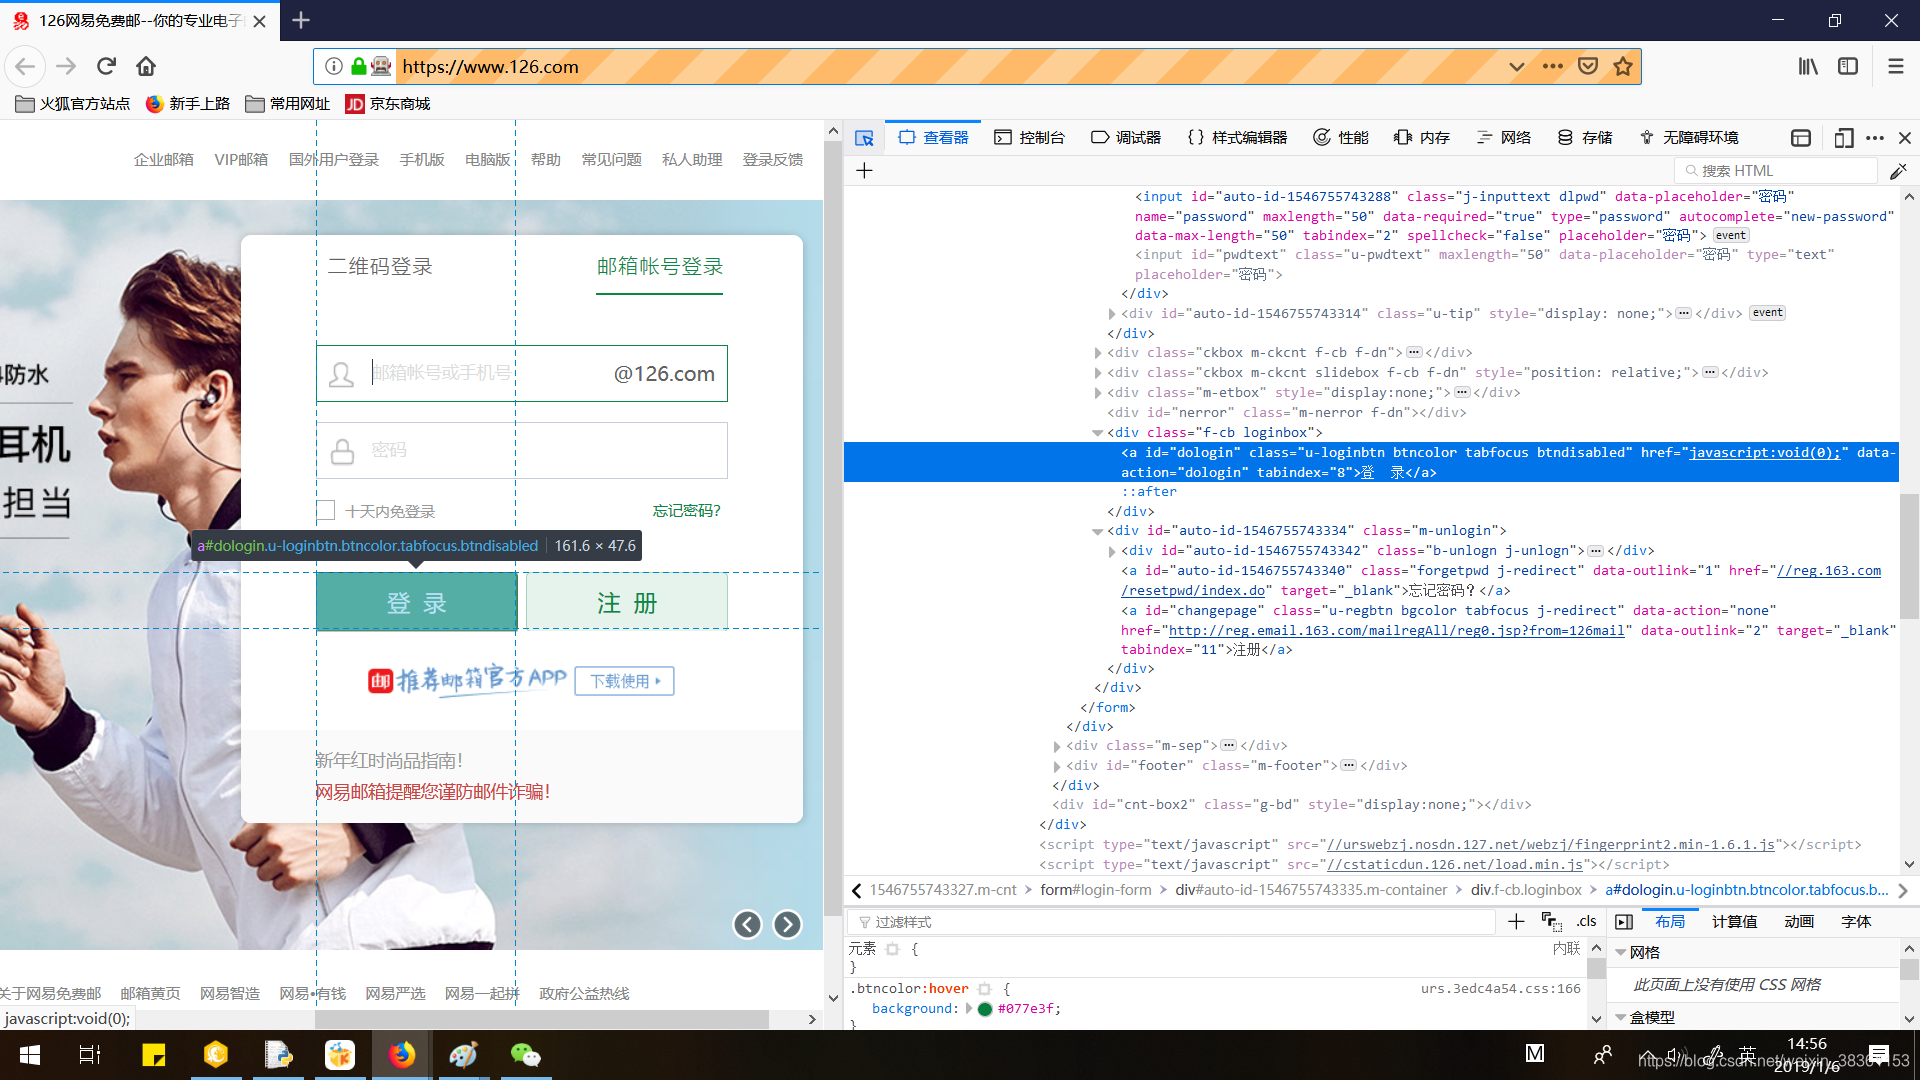Collapse f-cb loginbox div node
Screen dimensions: 1920x1080
(x=1097, y=433)
